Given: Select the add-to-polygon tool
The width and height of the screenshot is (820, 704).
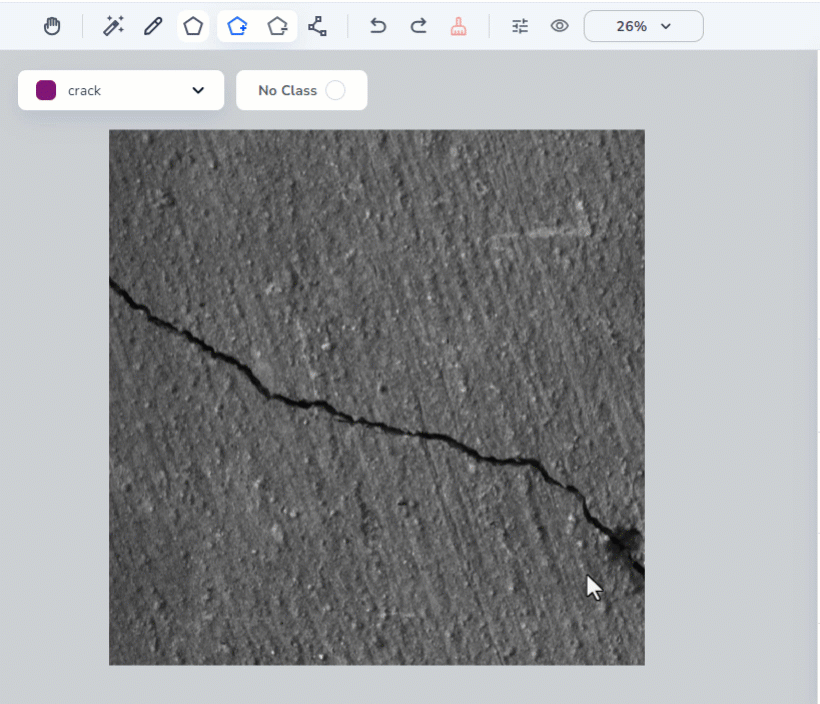Looking at the screenshot, I should (x=237, y=26).
